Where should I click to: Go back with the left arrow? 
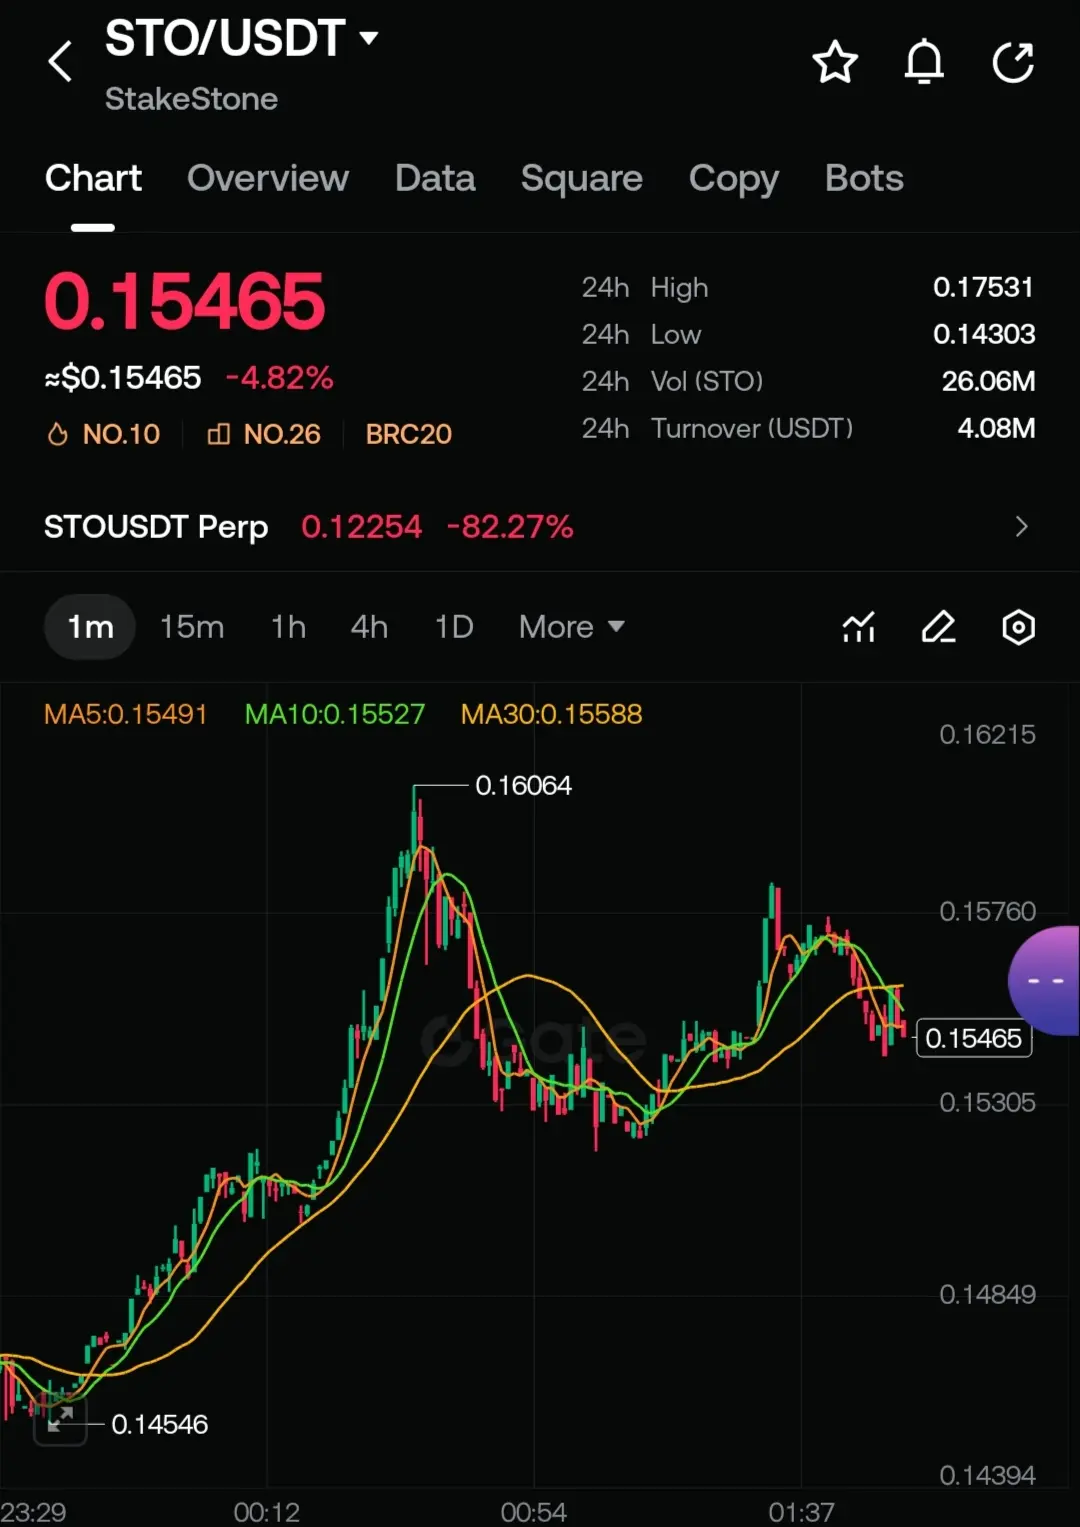60,62
